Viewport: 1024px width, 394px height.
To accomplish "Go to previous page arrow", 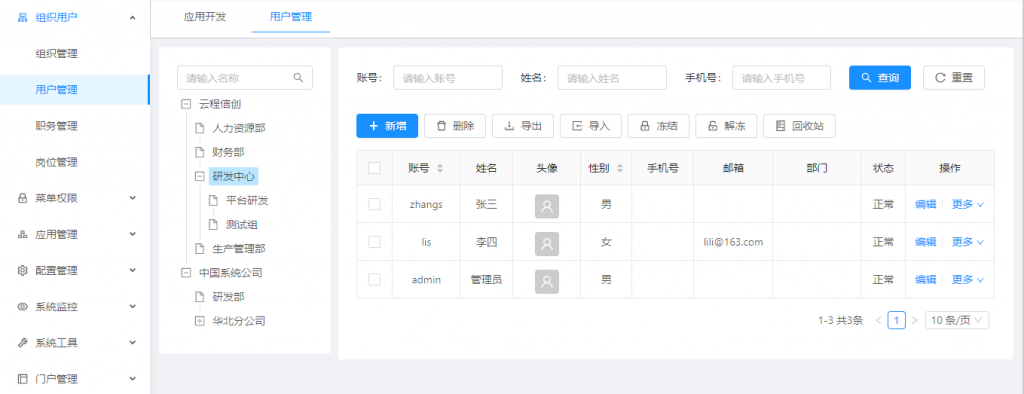I will click(x=878, y=320).
